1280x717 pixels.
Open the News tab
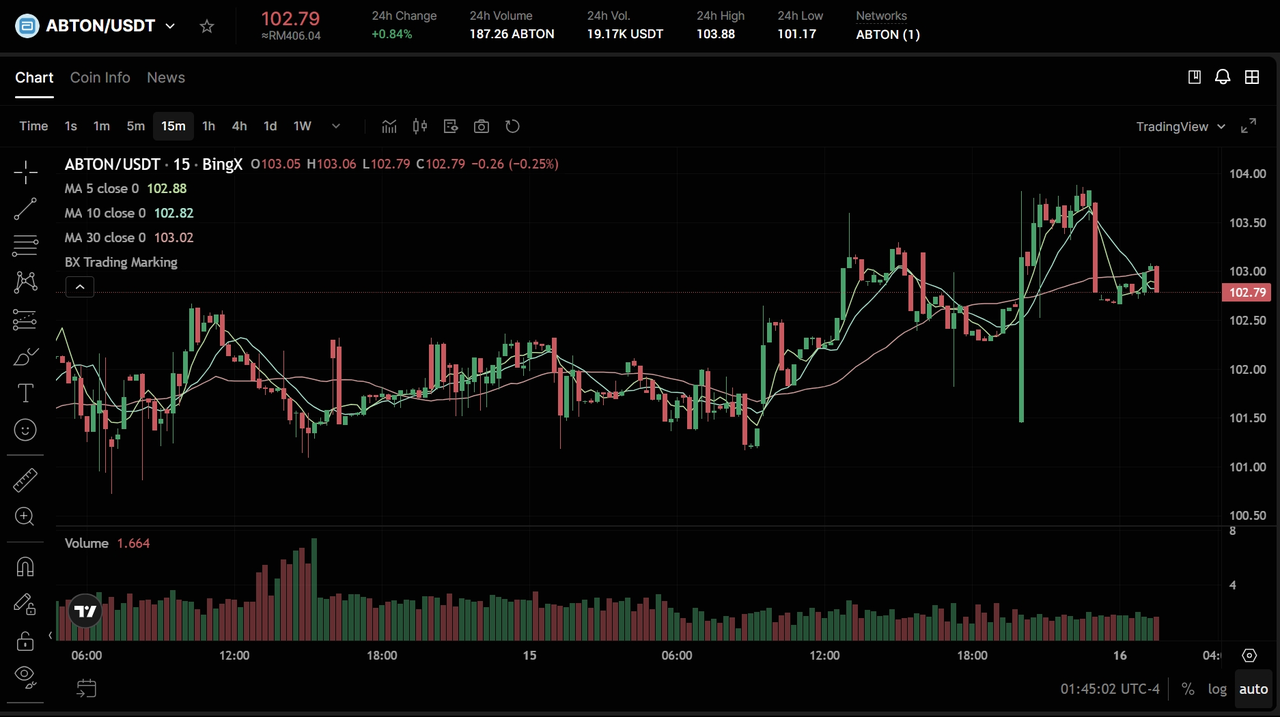(x=166, y=77)
